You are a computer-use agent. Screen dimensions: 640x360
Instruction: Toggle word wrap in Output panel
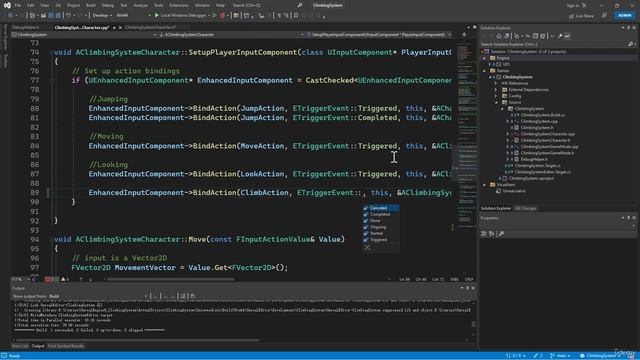pos(183,296)
